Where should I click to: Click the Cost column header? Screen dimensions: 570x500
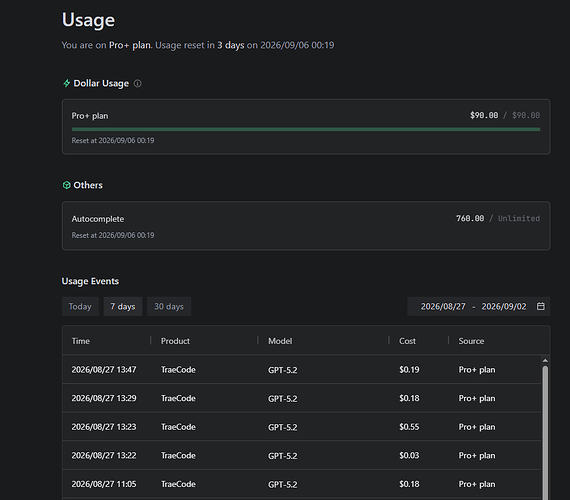click(x=407, y=341)
